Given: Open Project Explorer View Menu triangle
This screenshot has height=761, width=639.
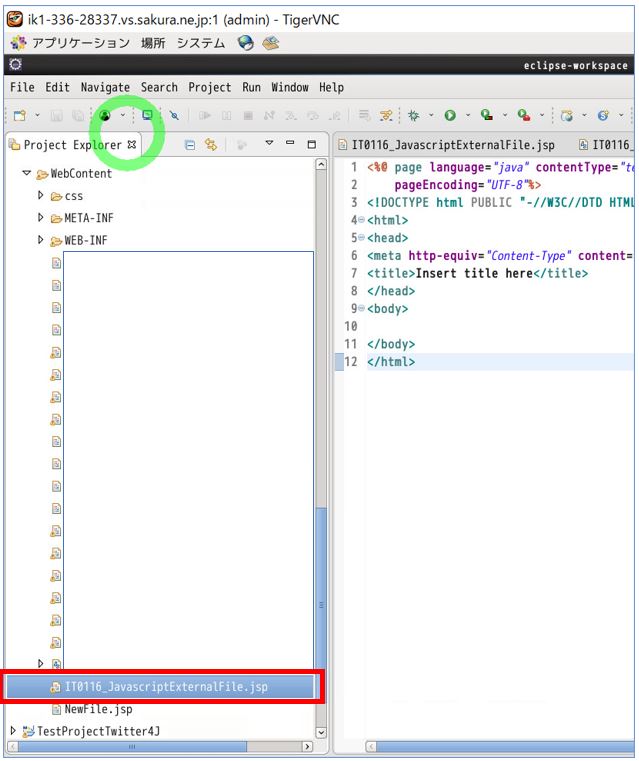Looking at the screenshot, I should [269, 143].
